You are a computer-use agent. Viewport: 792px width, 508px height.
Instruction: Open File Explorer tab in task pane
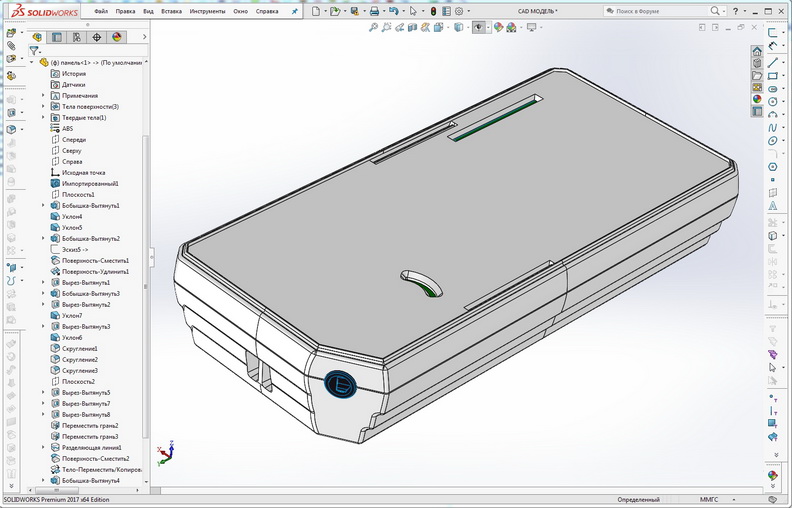(757, 75)
